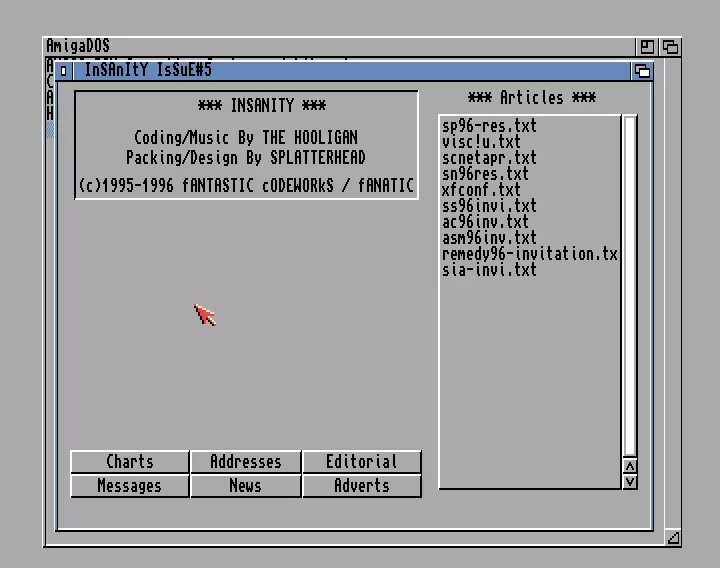Show the Editorial page
Image resolution: width=720 pixels, height=568 pixels.
361,462
